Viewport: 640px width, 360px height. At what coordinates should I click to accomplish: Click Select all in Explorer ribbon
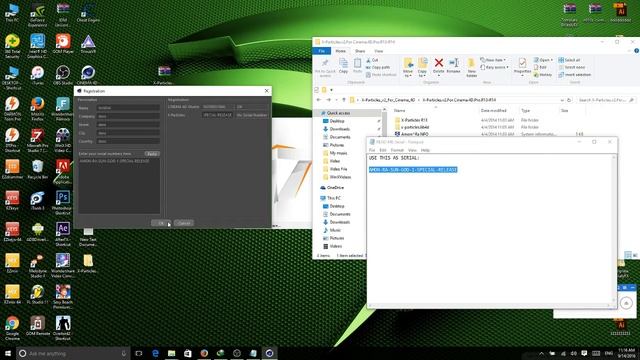point(569,60)
